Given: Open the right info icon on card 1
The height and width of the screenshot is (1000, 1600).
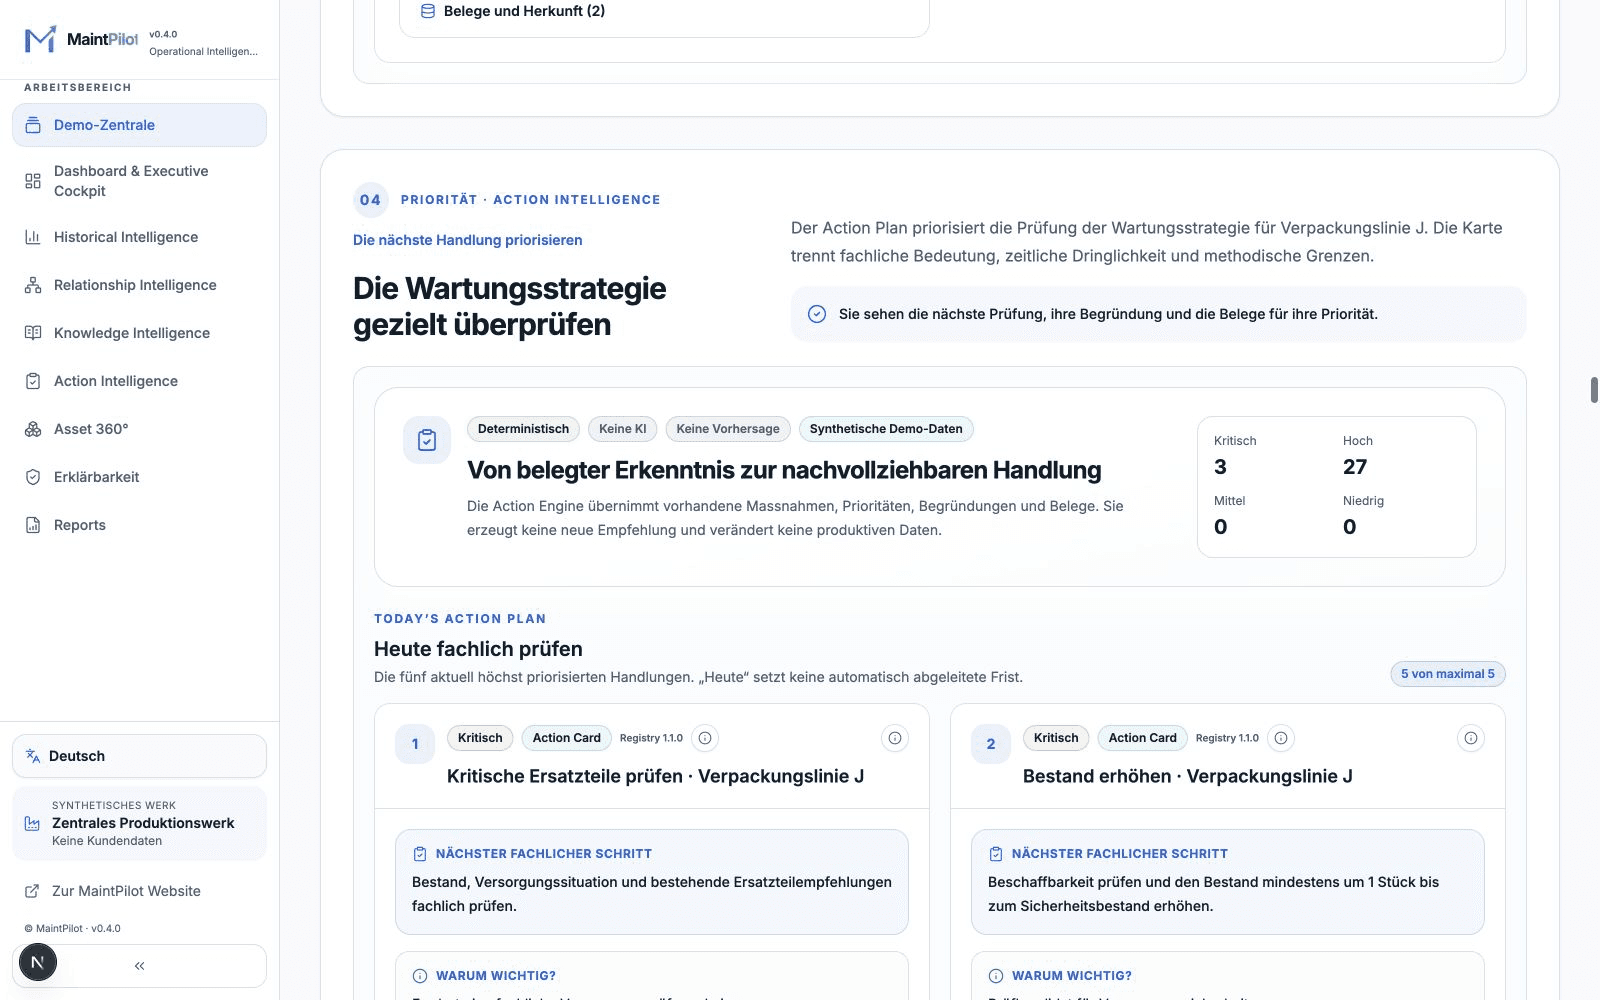Looking at the screenshot, I should point(895,738).
